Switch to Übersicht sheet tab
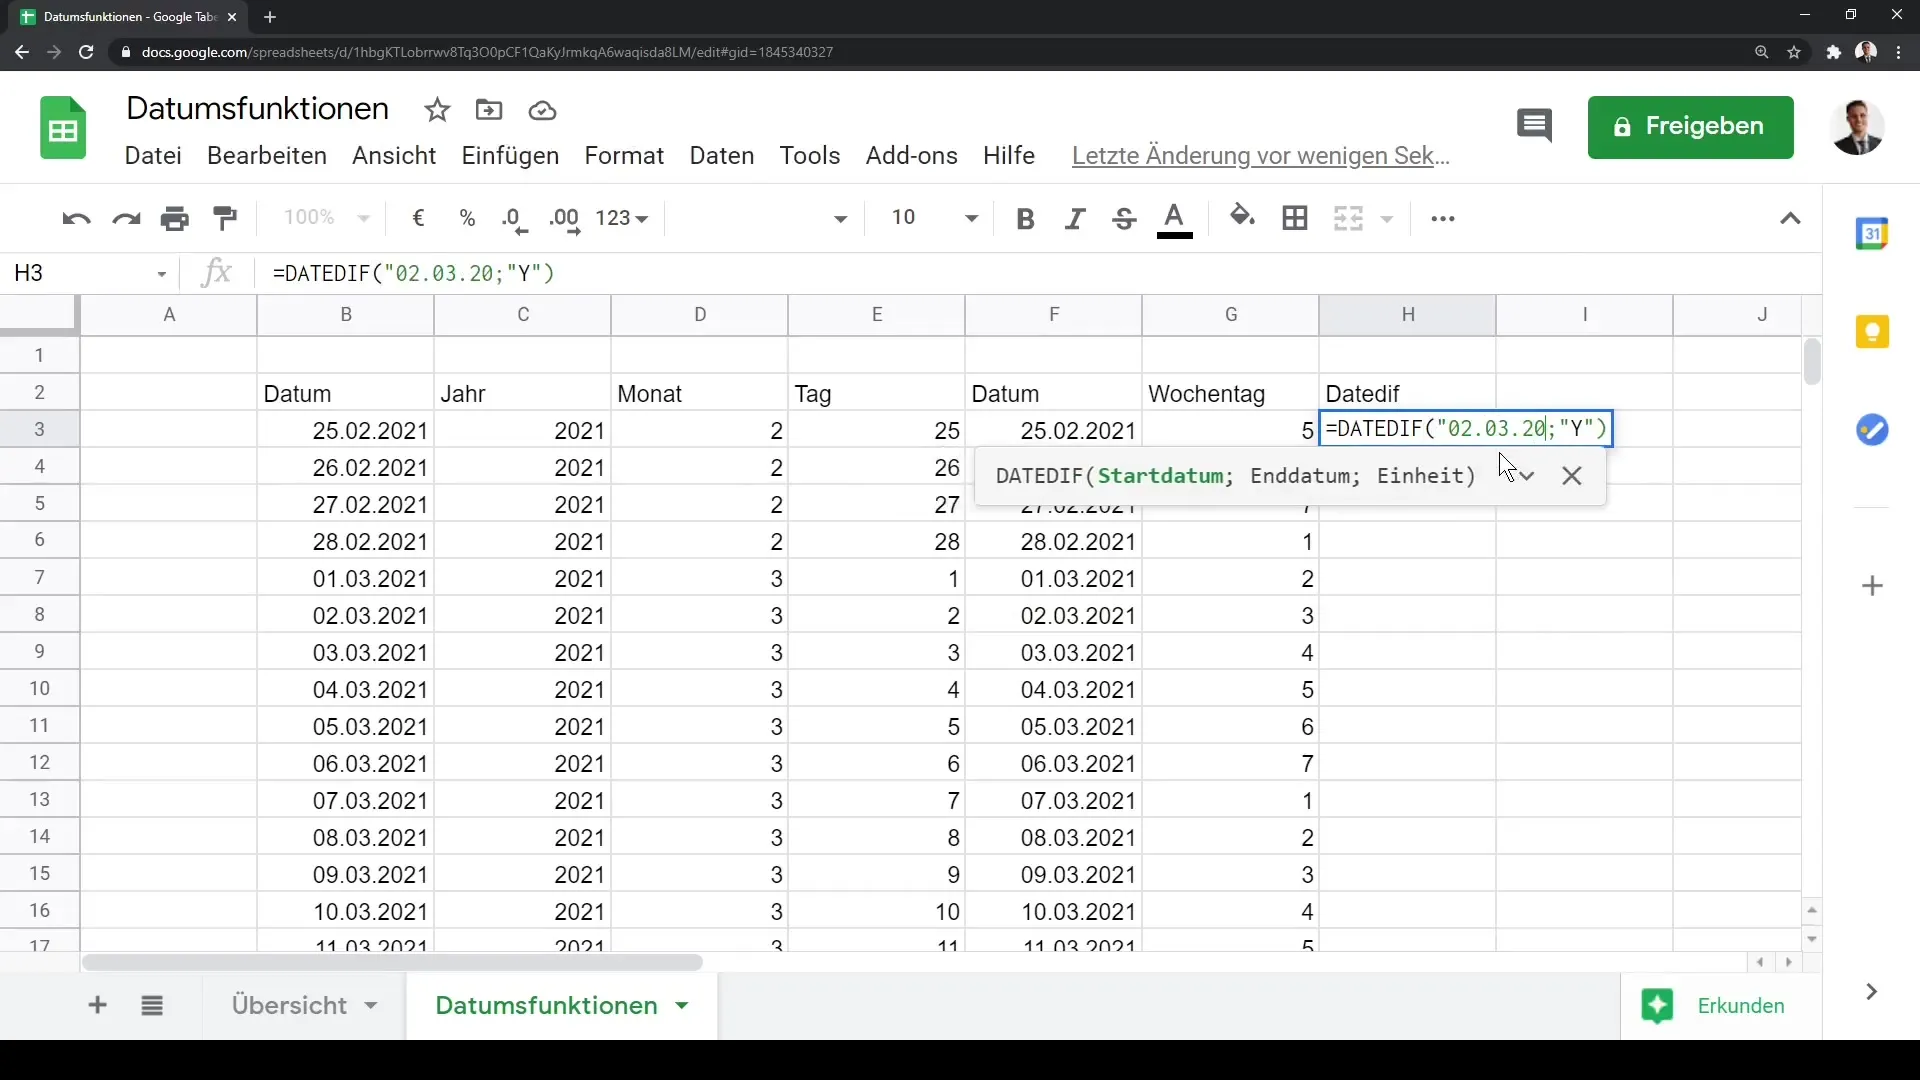 click(x=290, y=1005)
